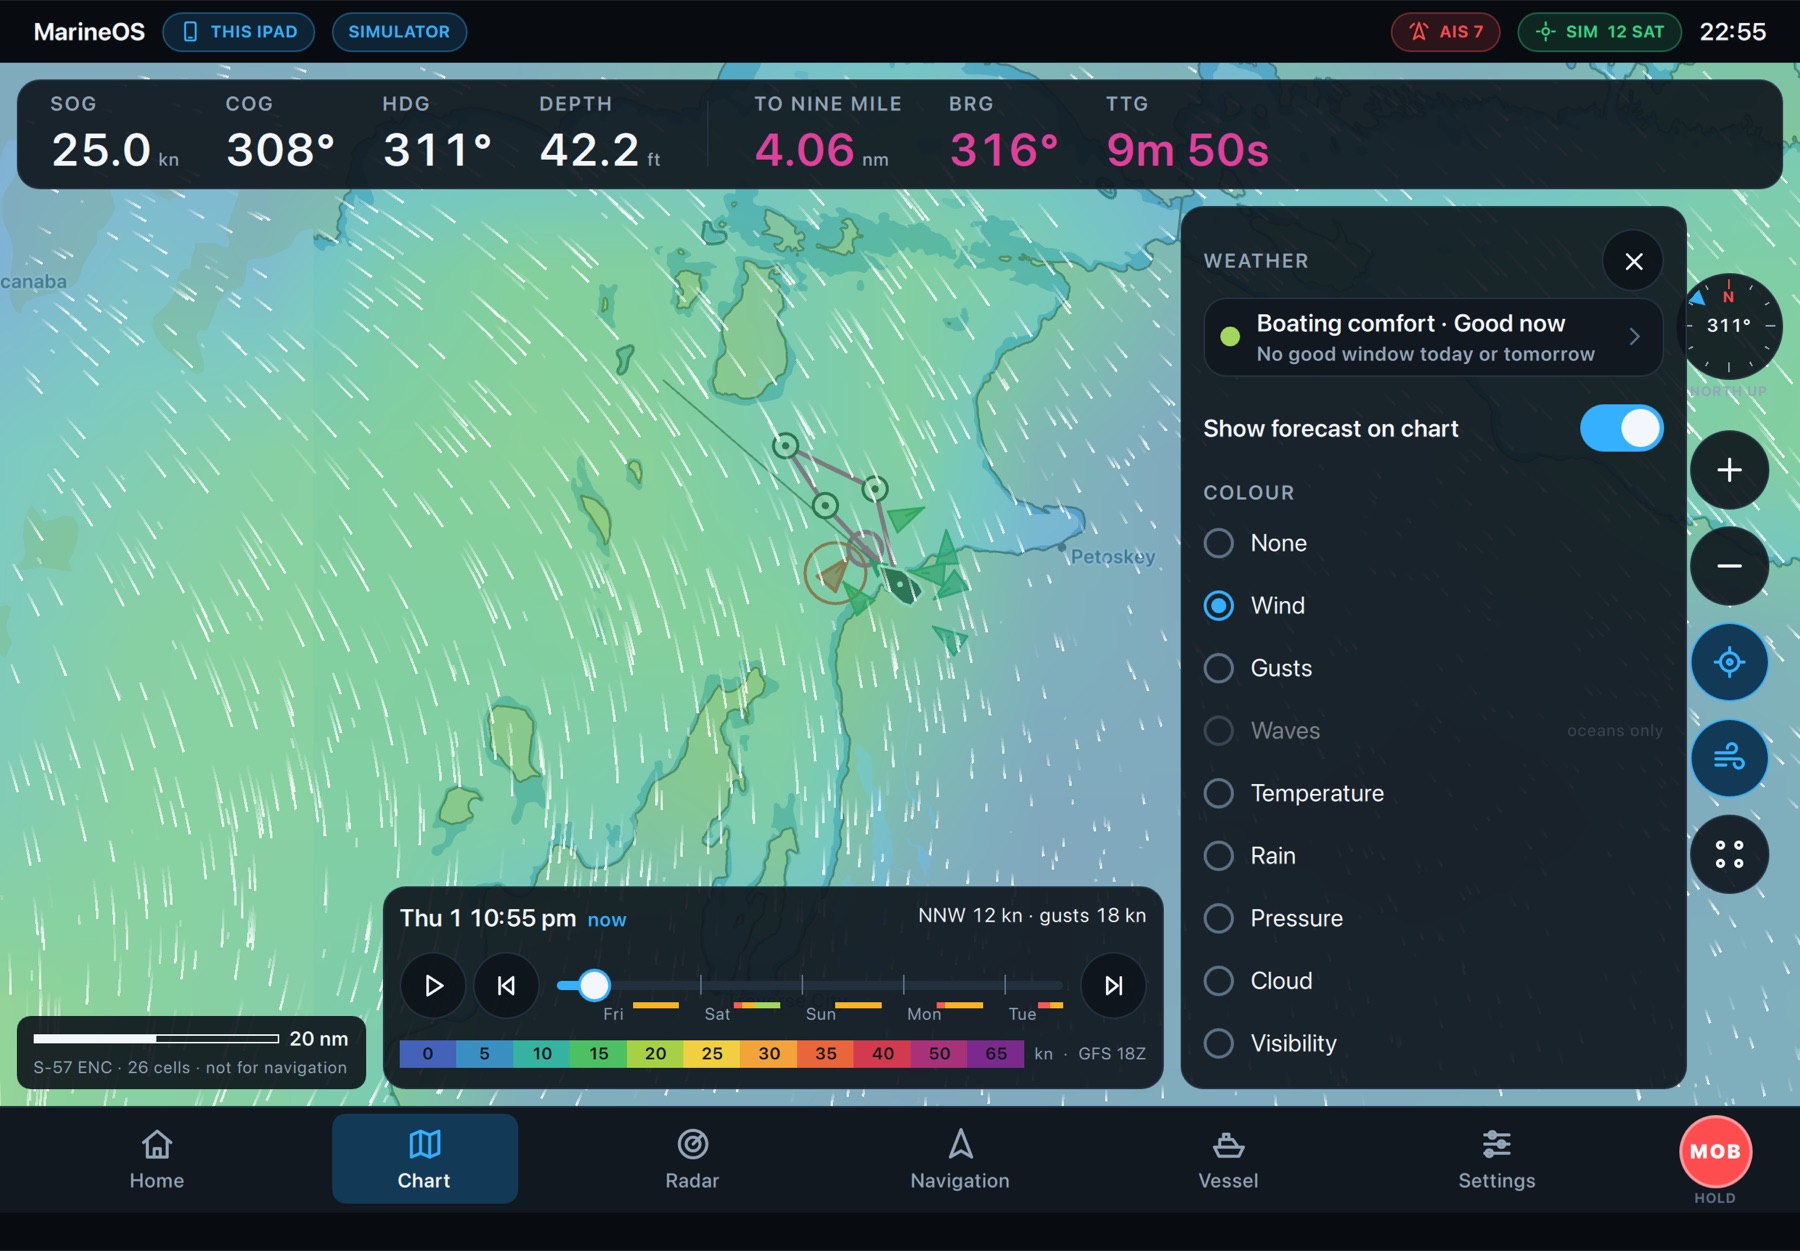Screen dimensions: 1800x1251
Task: Open the Navigation tab
Action: coord(960,1159)
